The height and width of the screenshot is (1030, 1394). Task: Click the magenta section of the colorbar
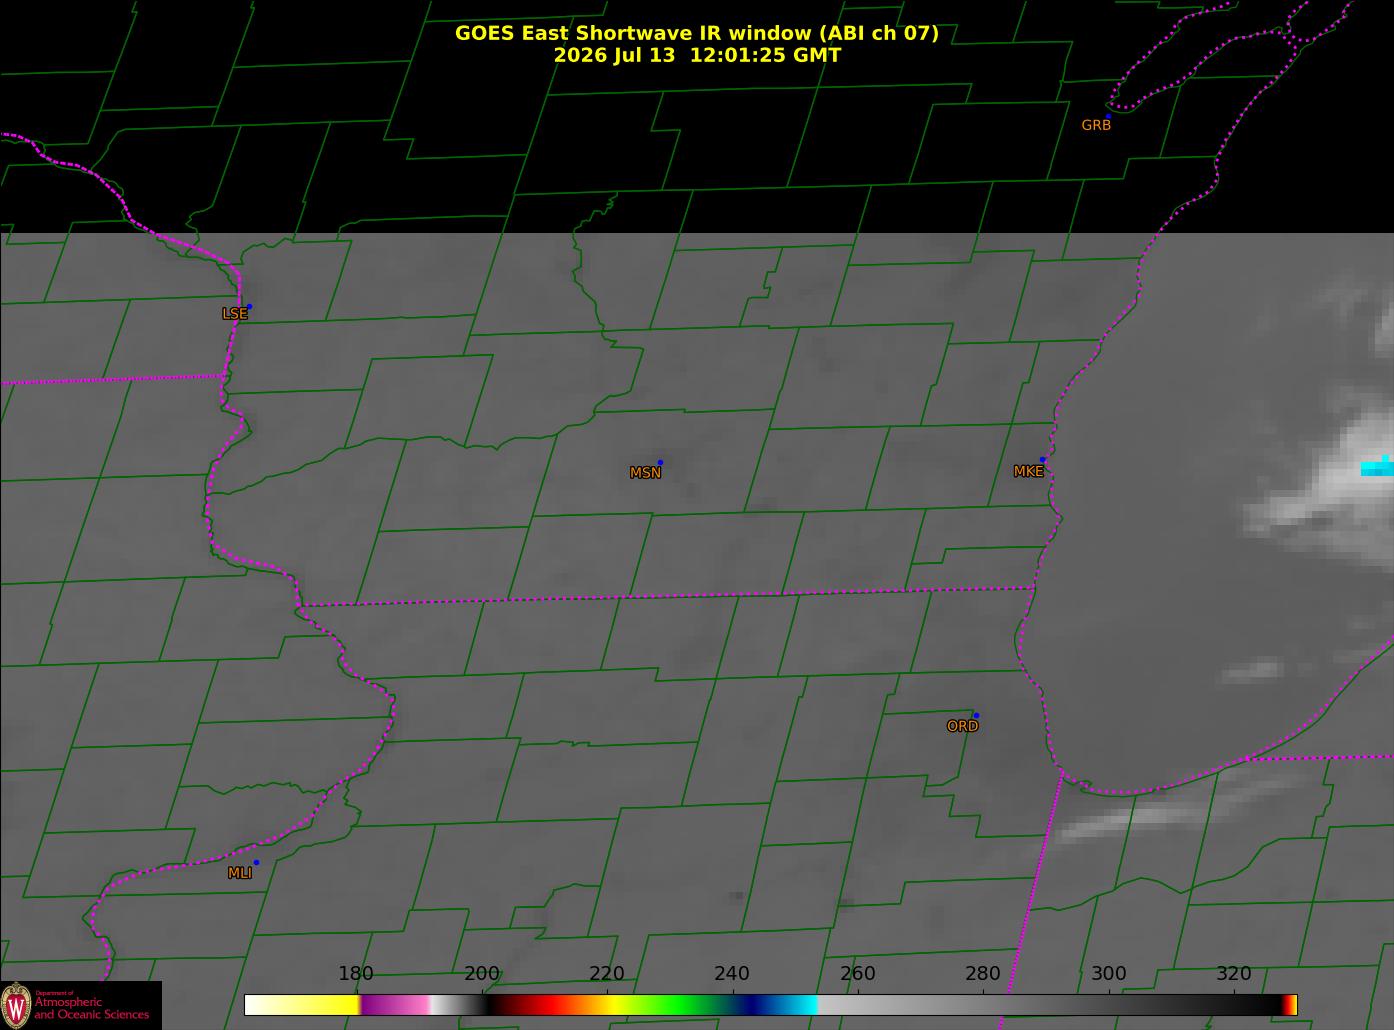[395, 1005]
